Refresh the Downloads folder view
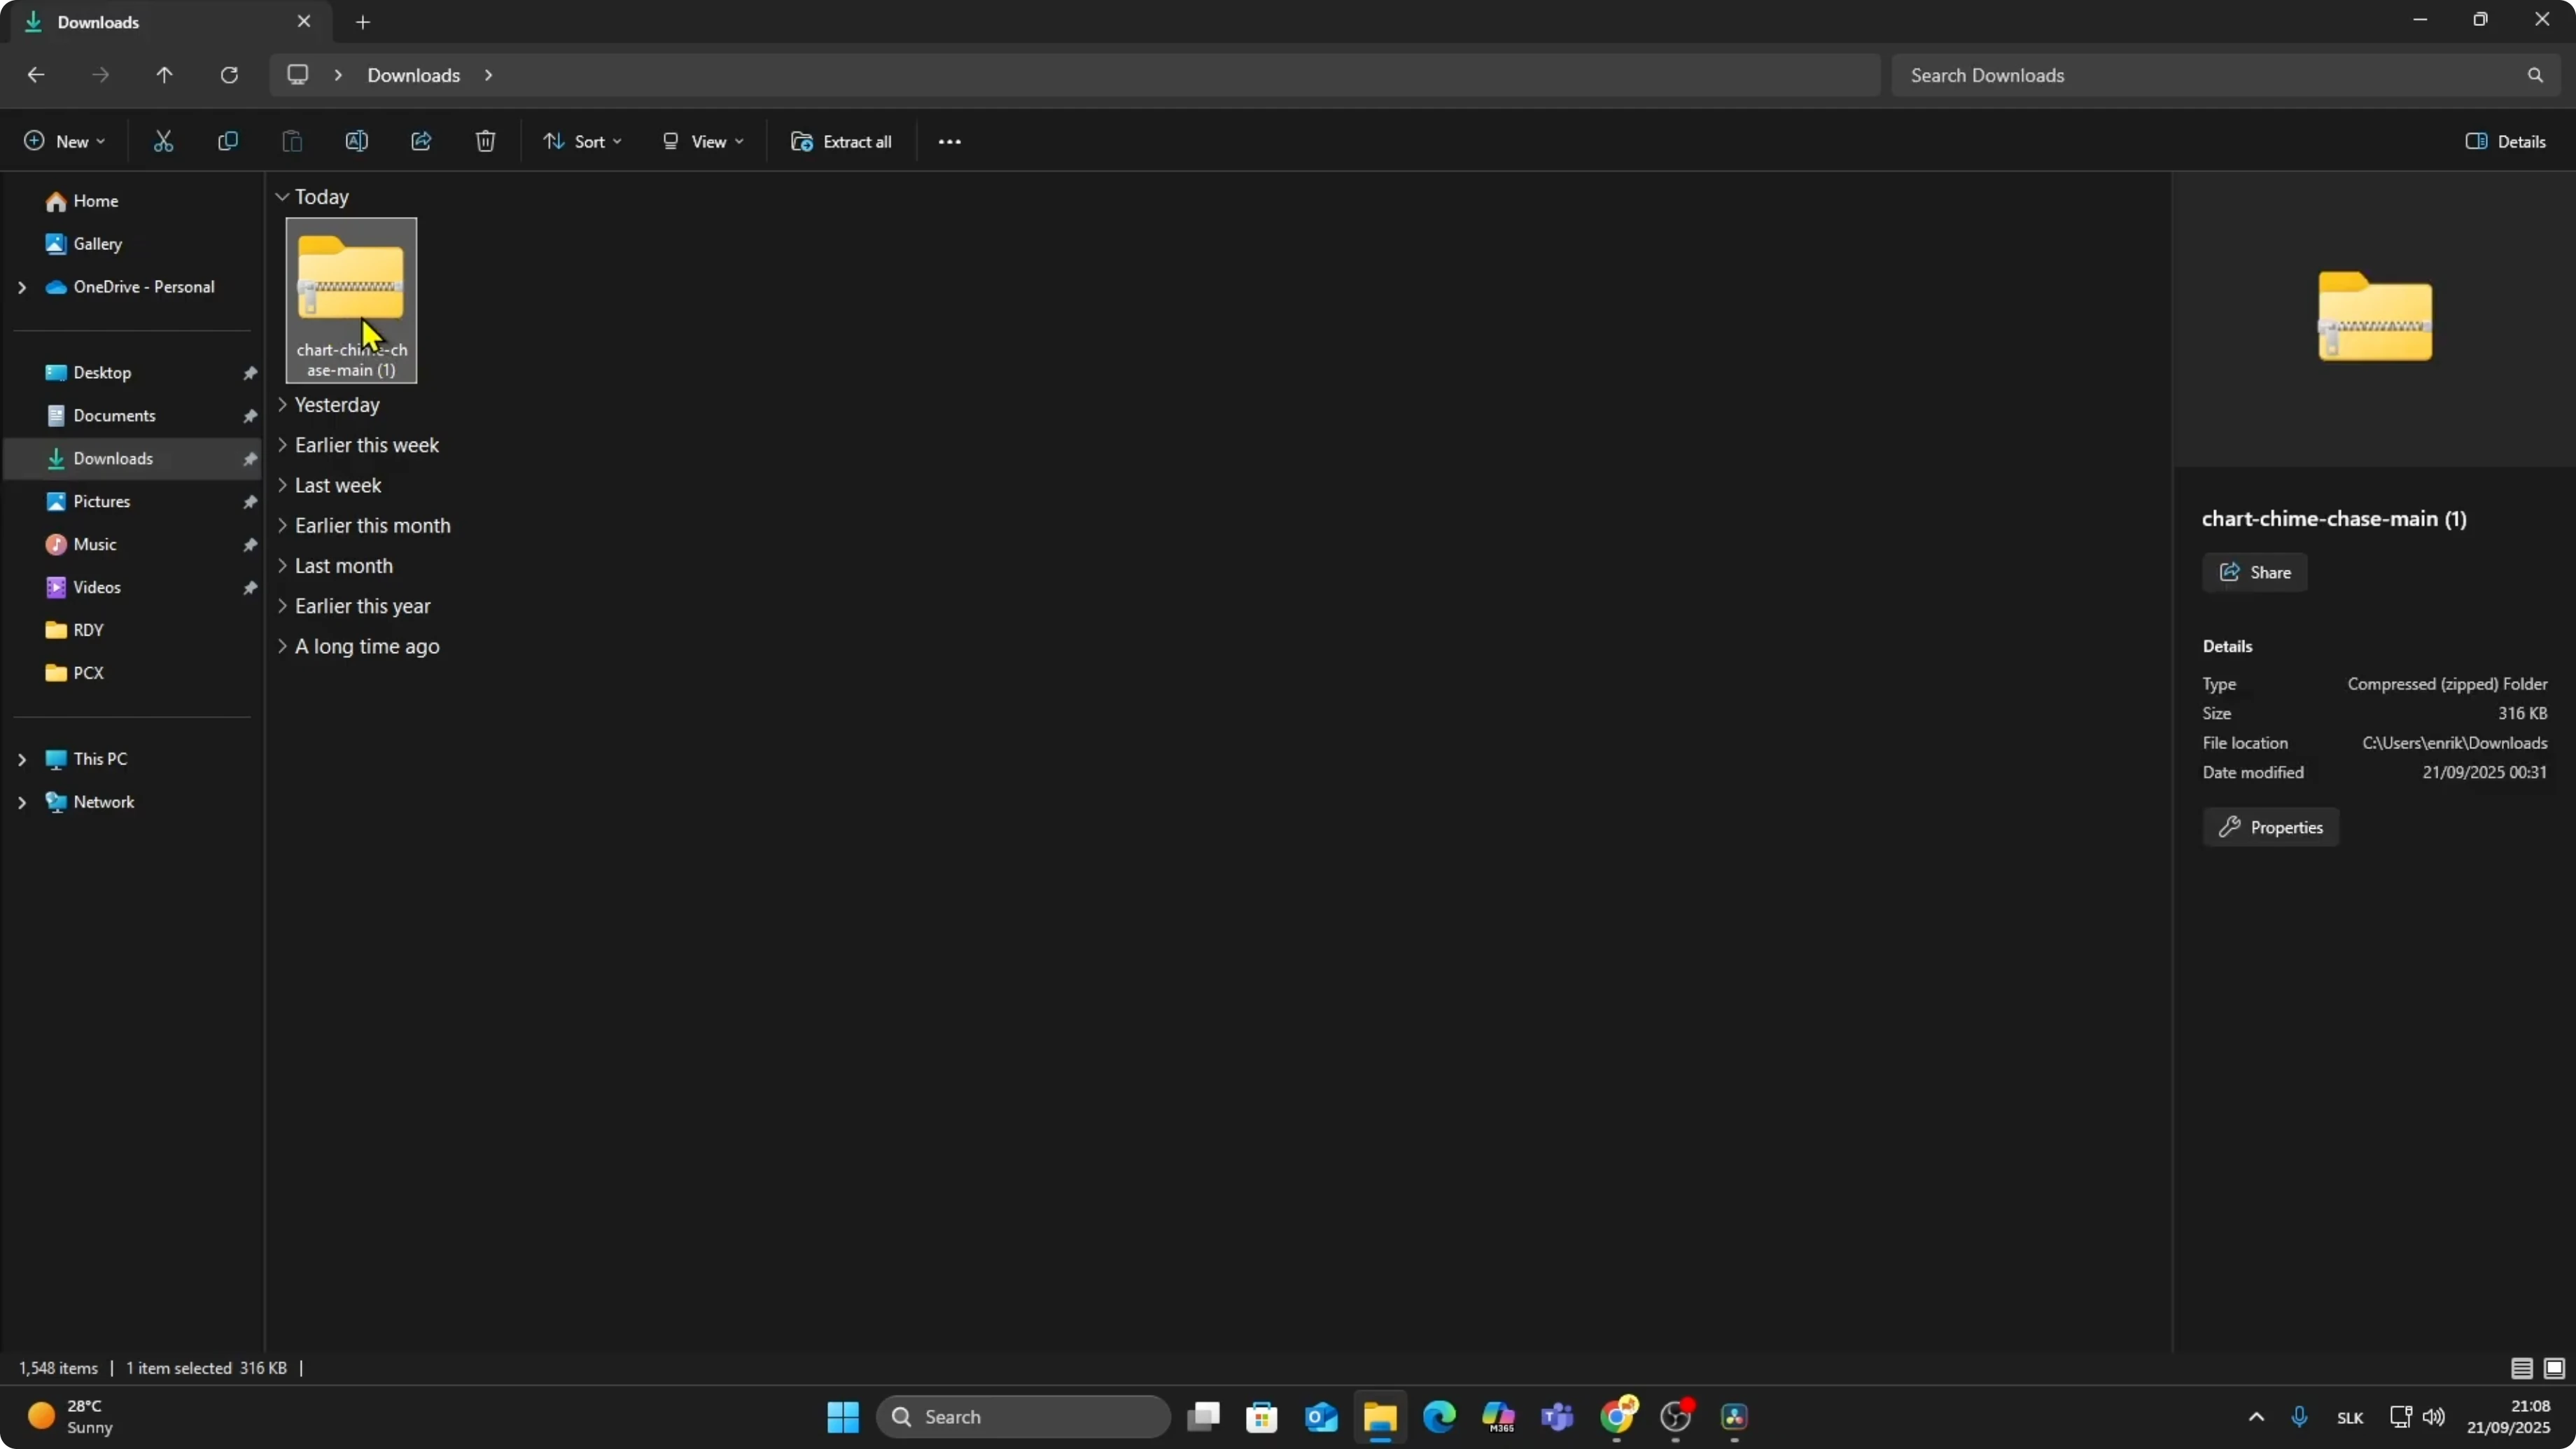The width and height of the screenshot is (2576, 1449). (229, 75)
